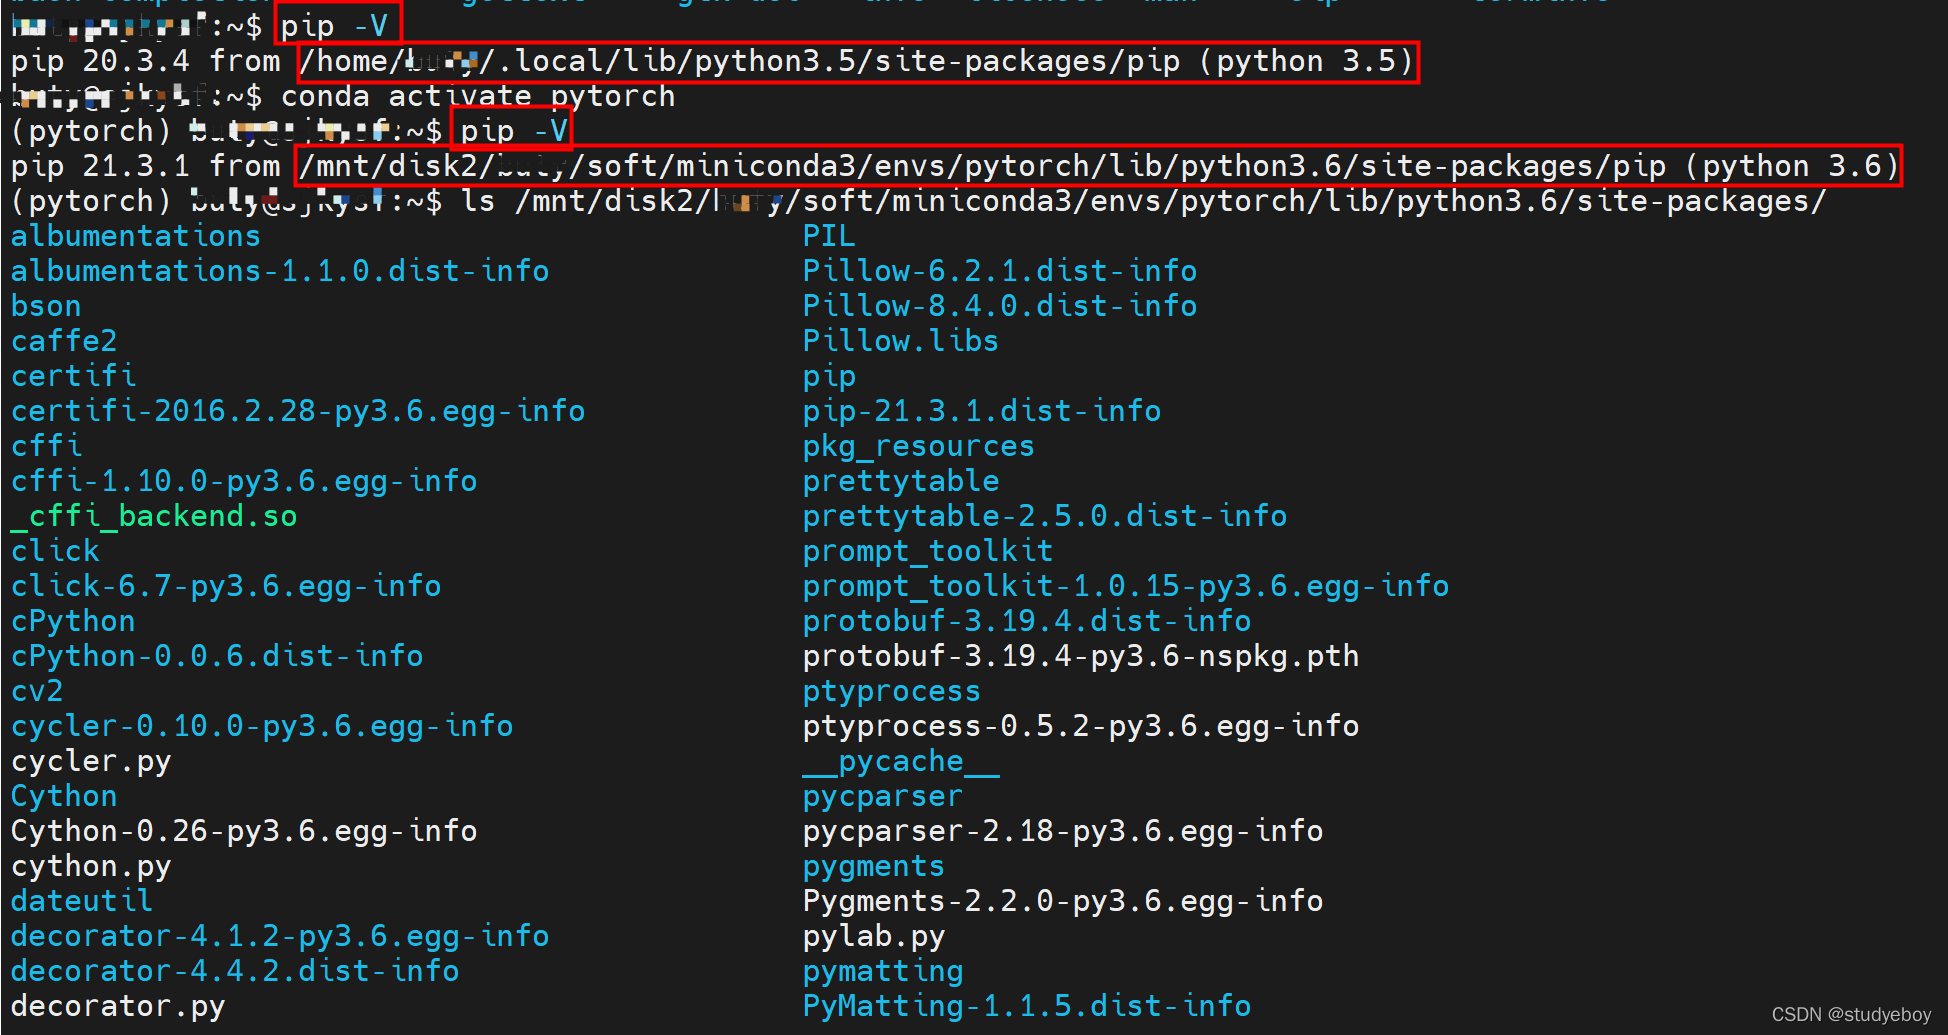Click the __pycache__ directory entry
This screenshot has height=1035, width=1948.
(x=901, y=761)
